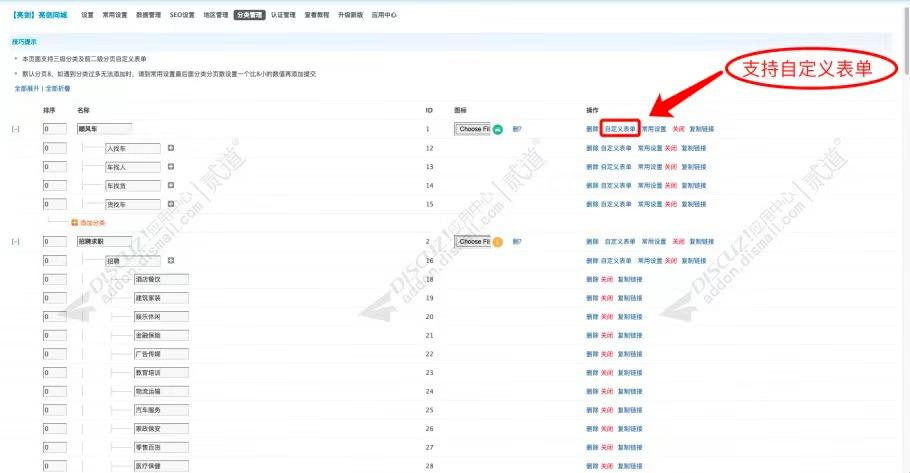Click red 关闭 in the ID 1 row
This screenshot has height=473, width=910.
(x=678, y=129)
